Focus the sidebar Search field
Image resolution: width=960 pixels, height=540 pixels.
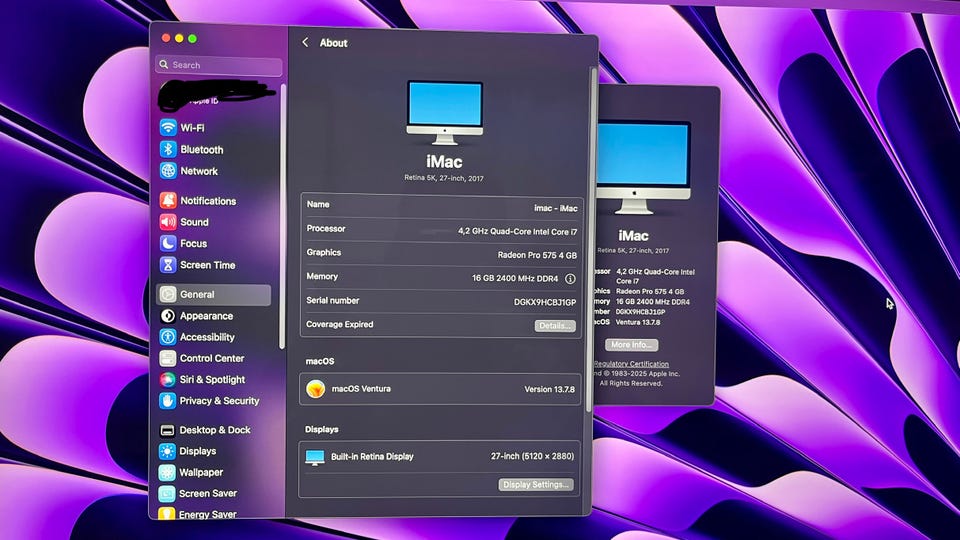tap(219, 65)
